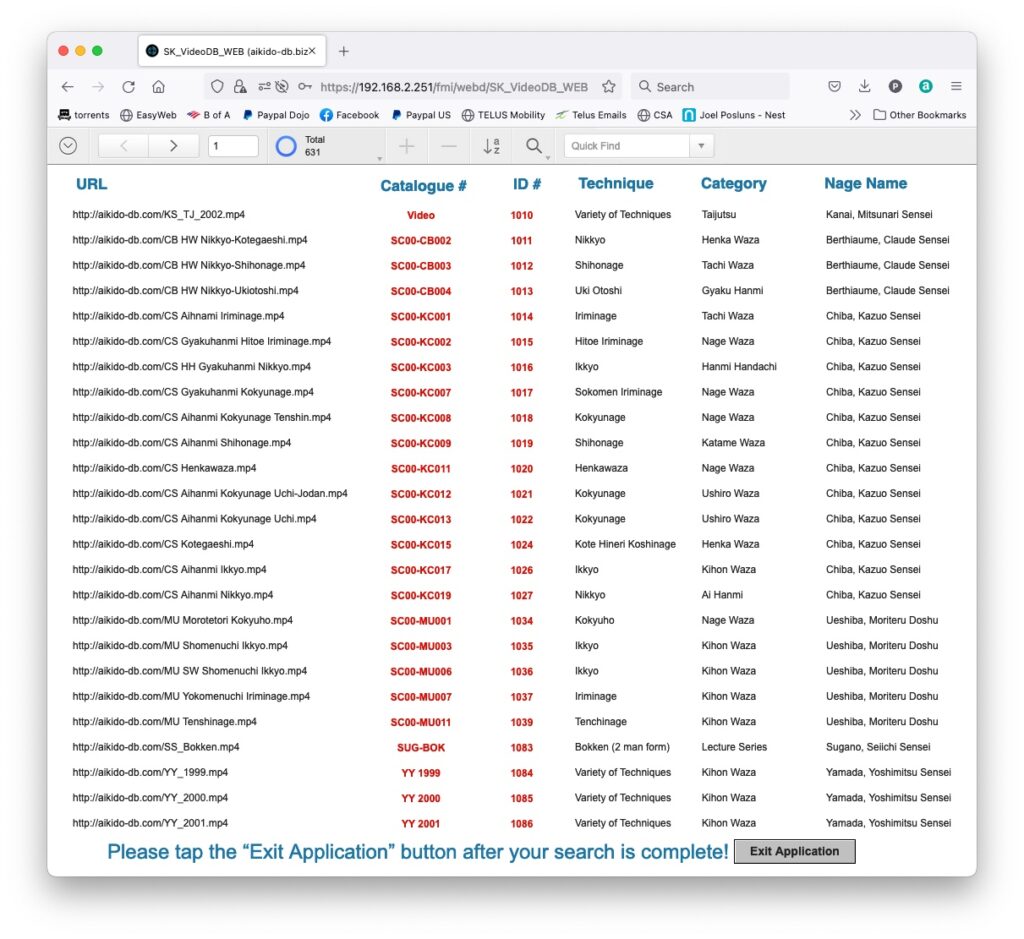Viewport: 1024px width, 939px height.
Task: Click the address bar URL
Action: point(454,87)
